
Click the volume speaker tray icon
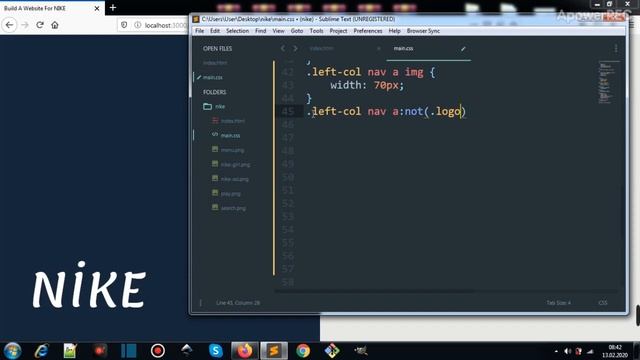pyautogui.click(x=567, y=351)
